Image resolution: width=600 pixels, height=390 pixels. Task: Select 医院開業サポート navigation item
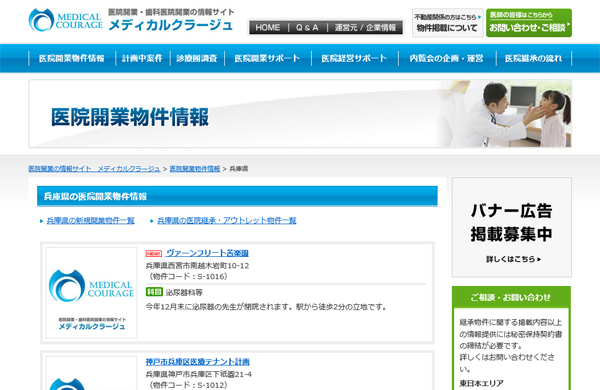267,58
